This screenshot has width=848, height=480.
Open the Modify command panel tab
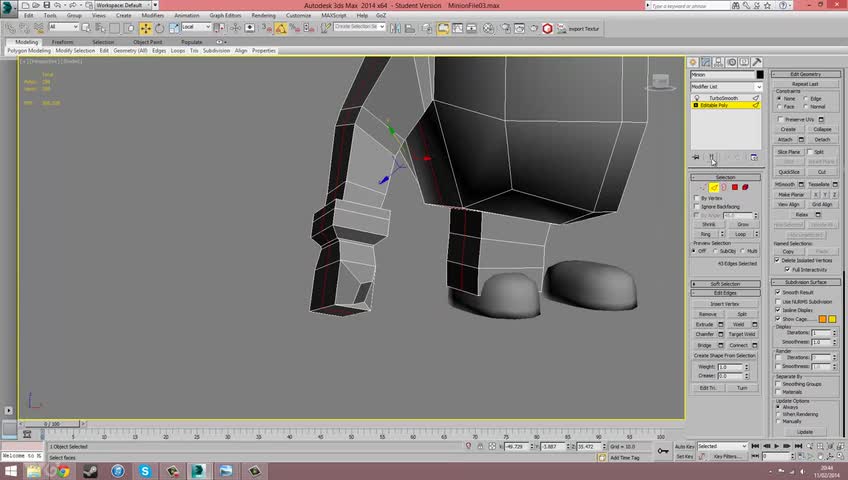point(706,62)
